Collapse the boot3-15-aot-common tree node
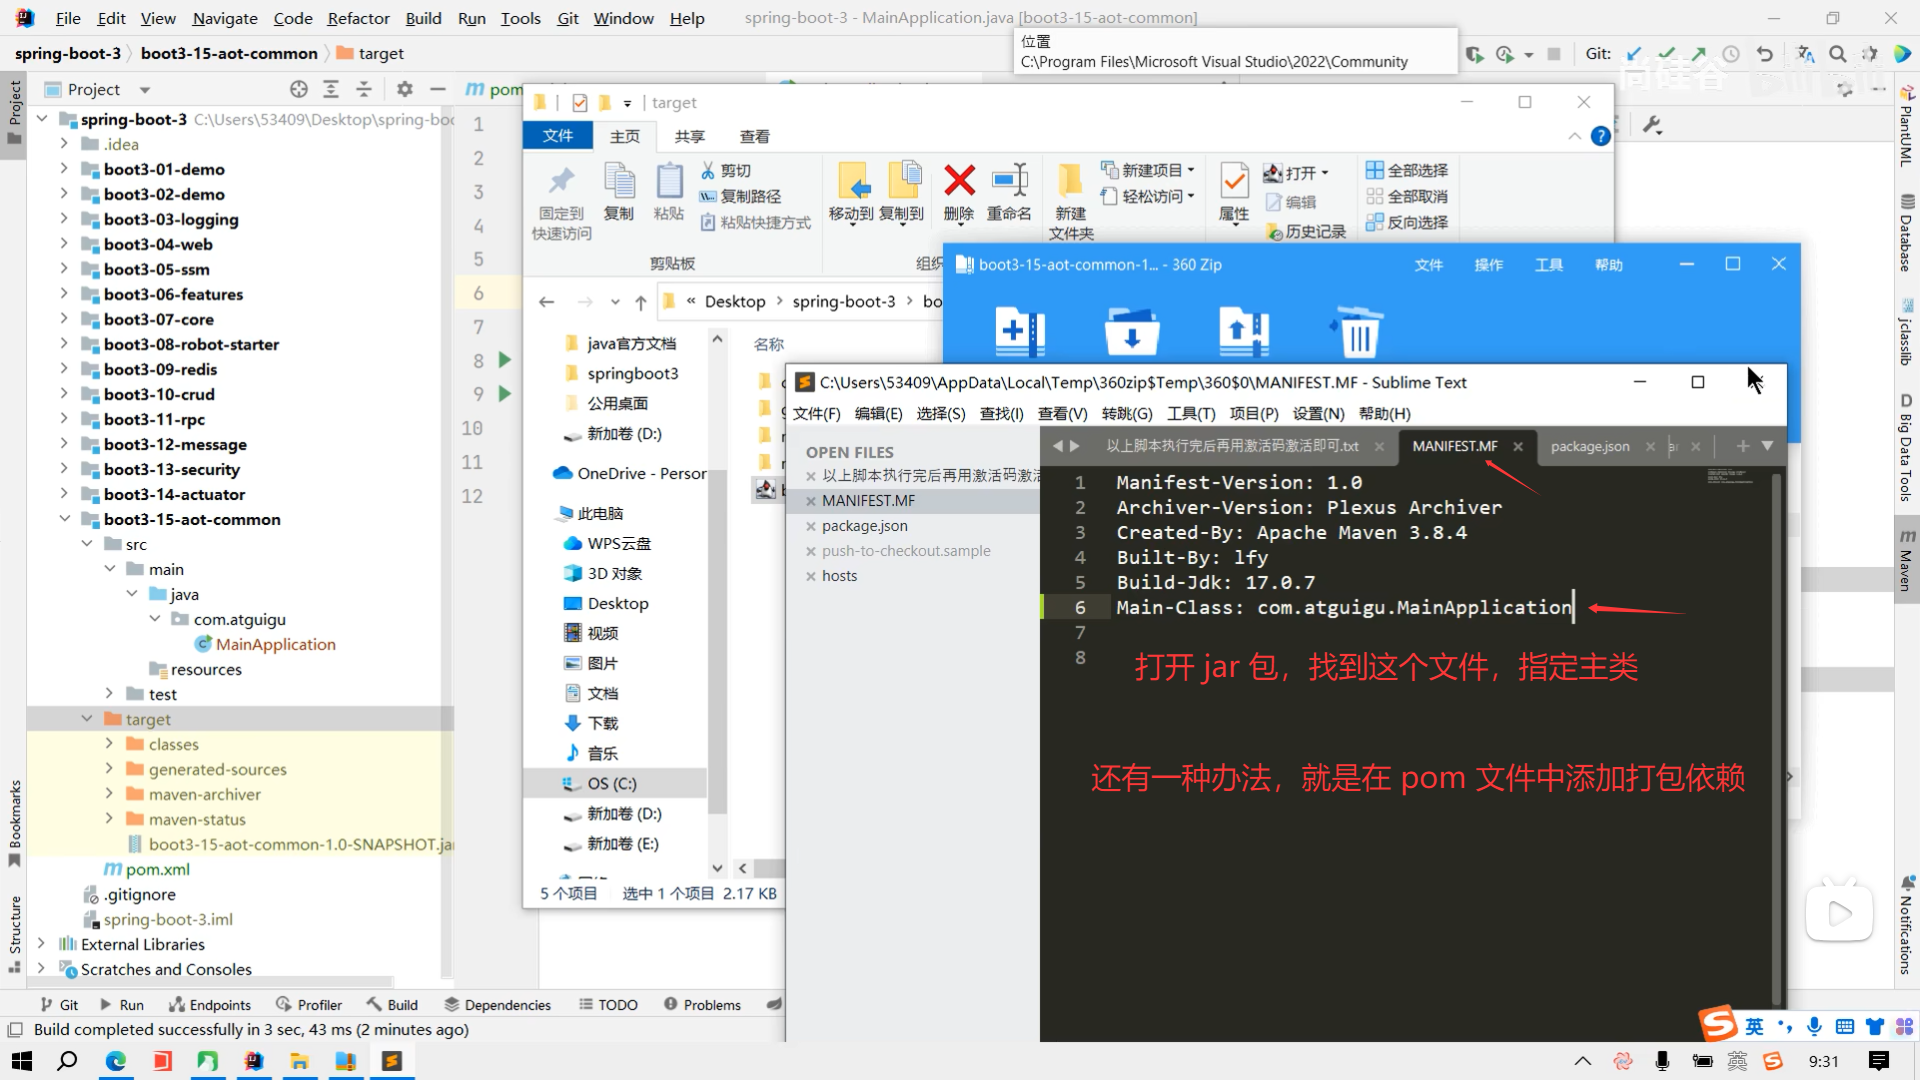Viewport: 1920px width, 1080px height. 65,519
